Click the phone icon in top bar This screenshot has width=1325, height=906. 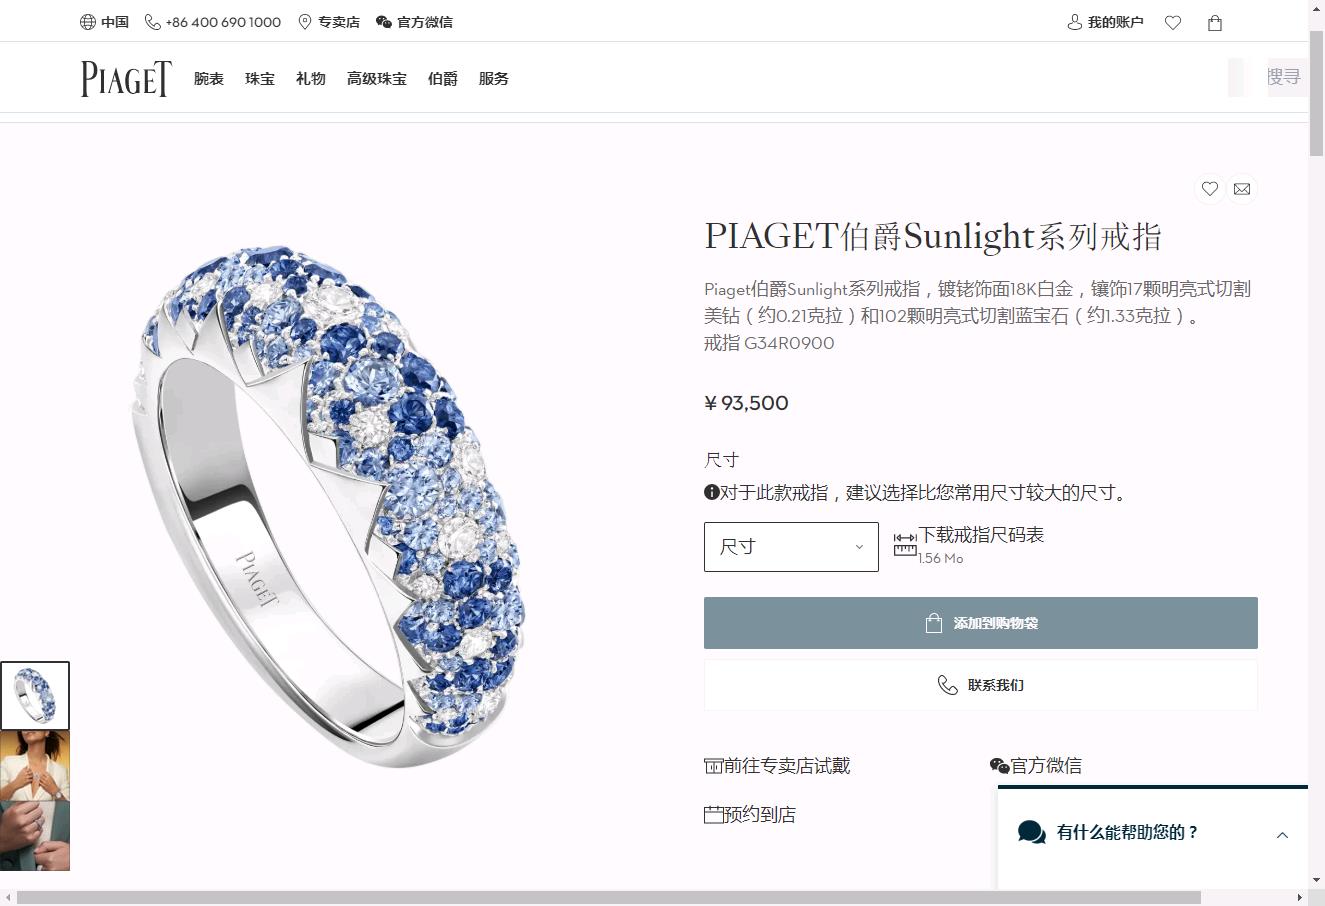(153, 22)
